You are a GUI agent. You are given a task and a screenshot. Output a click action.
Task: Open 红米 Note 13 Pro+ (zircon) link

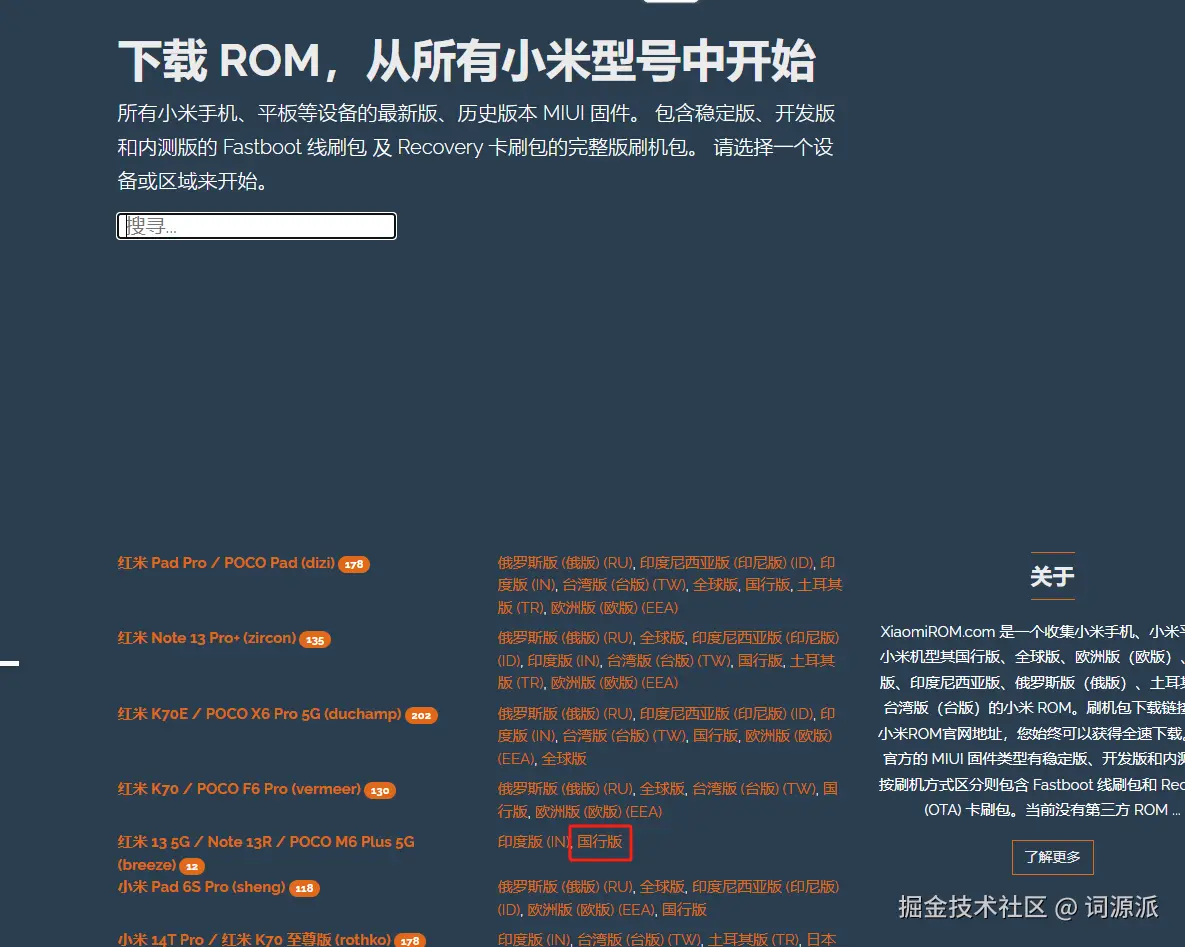pyautogui.click(x=206, y=638)
